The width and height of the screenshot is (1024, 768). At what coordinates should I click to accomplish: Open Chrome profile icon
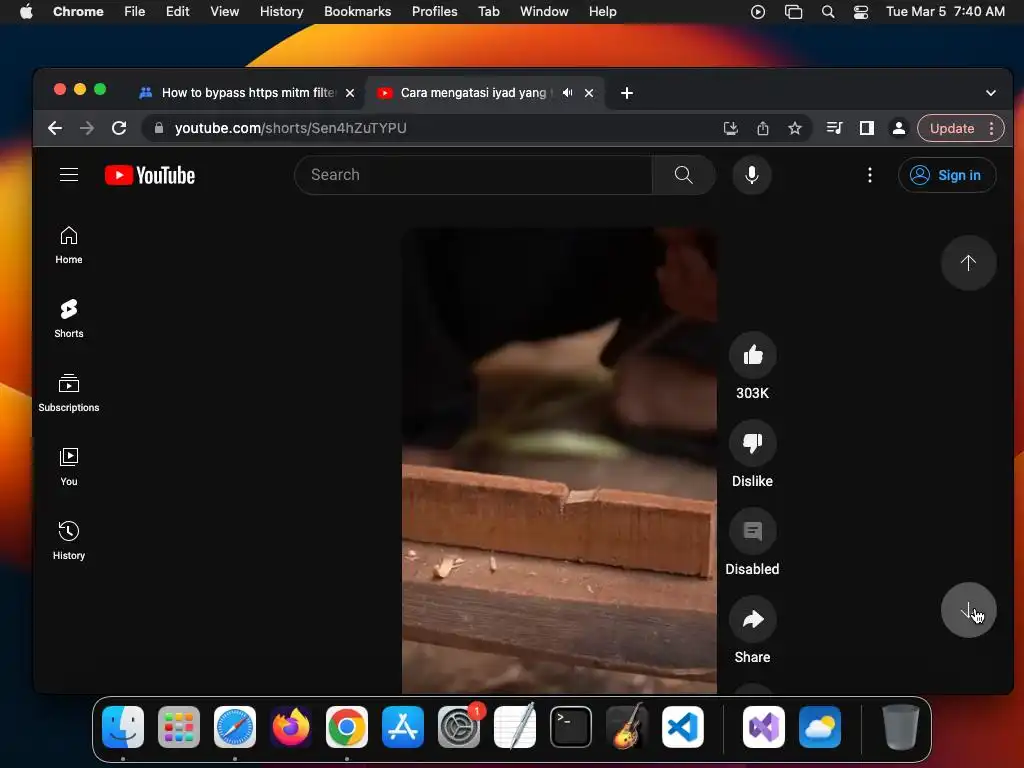[899, 128]
